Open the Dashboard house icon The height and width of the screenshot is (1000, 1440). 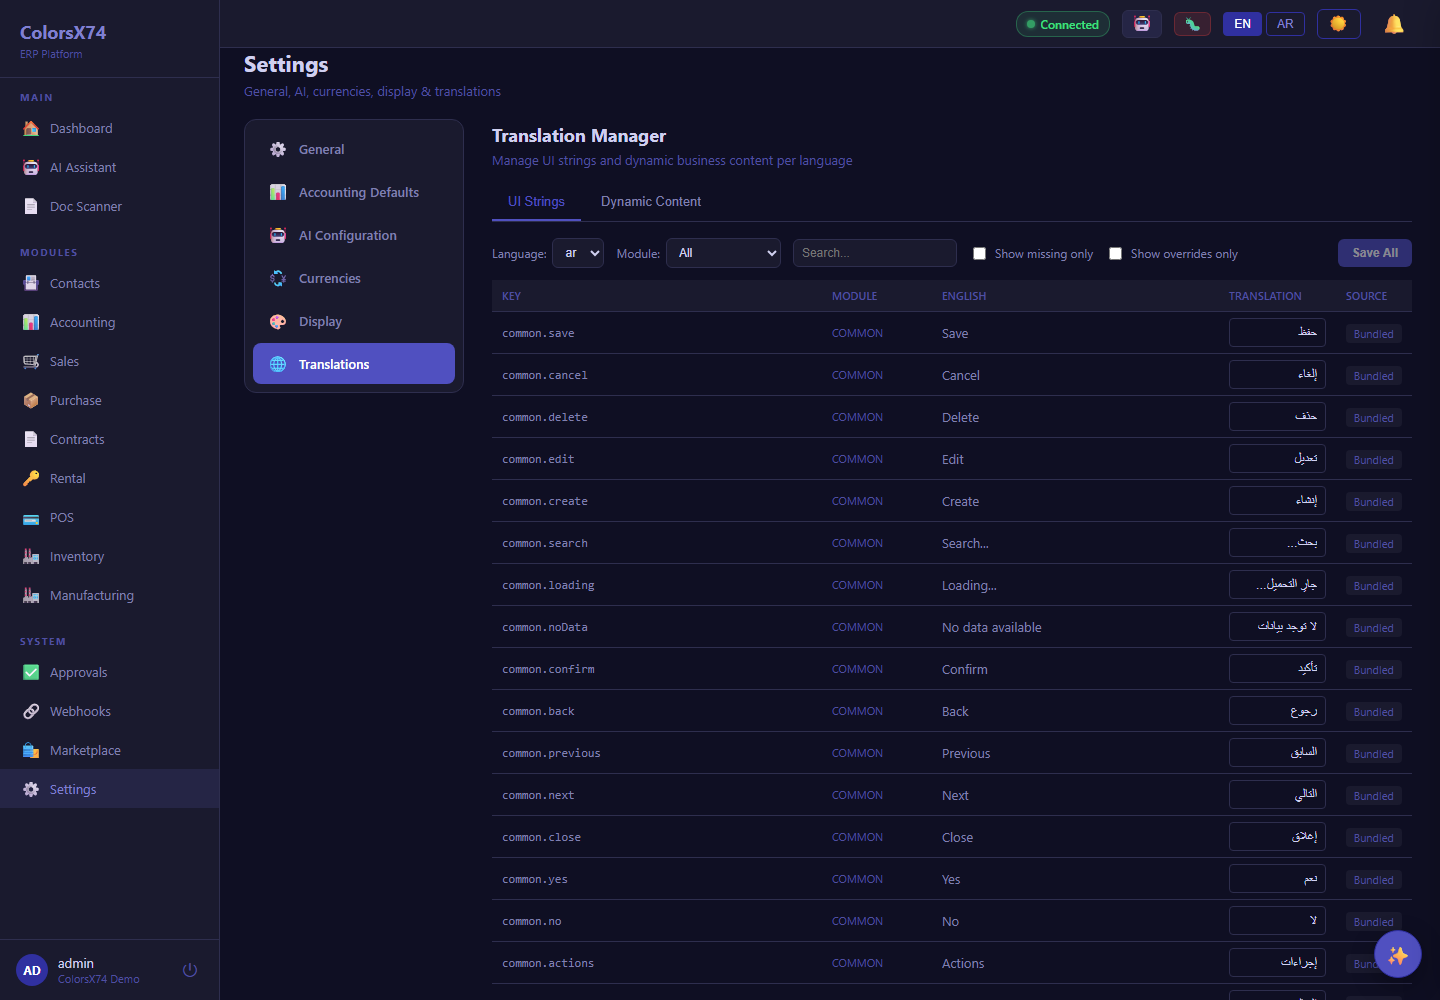coord(31,128)
